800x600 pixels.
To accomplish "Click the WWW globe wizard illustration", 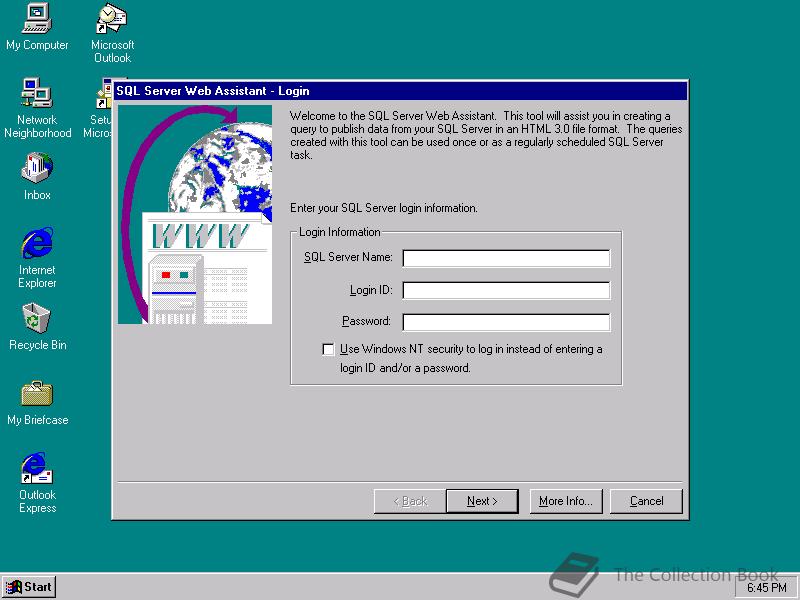I will coord(195,214).
